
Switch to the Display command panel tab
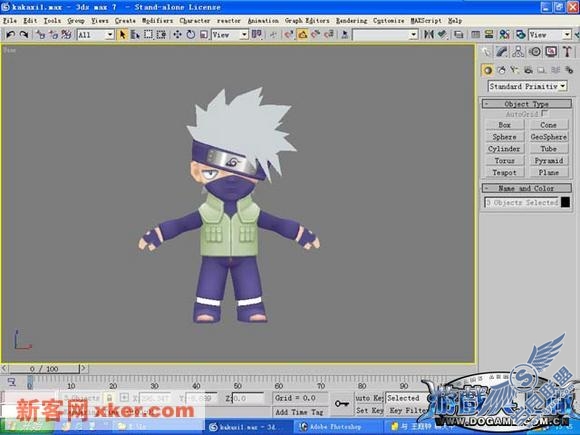click(x=551, y=52)
